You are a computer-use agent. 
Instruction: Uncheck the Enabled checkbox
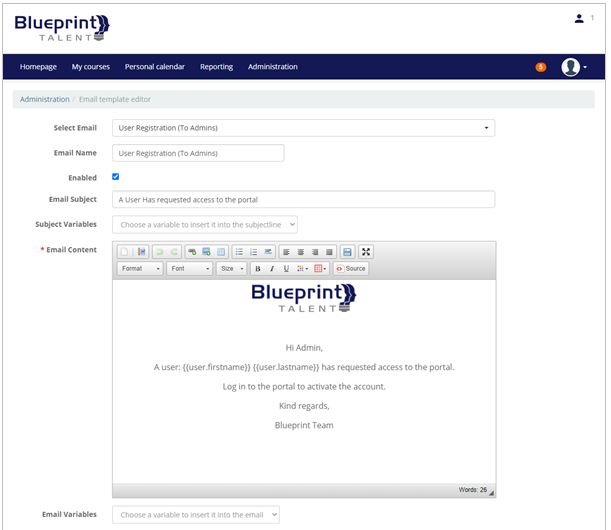(x=116, y=177)
